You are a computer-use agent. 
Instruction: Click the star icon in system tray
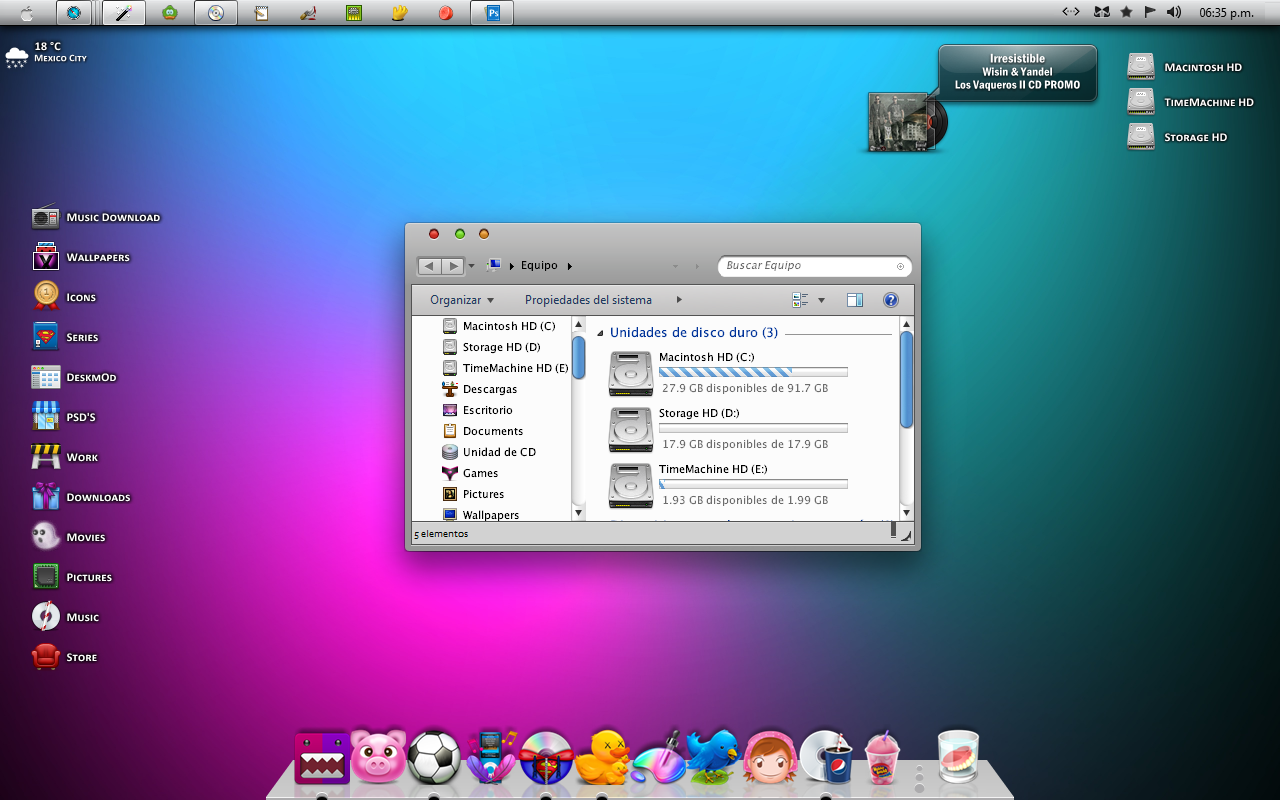1126,12
